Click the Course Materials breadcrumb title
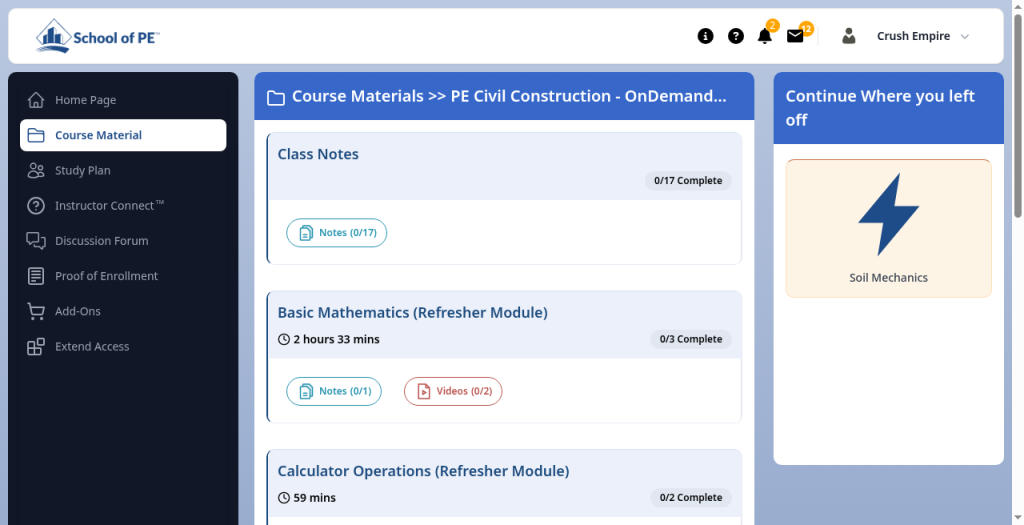 click(x=509, y=97)
